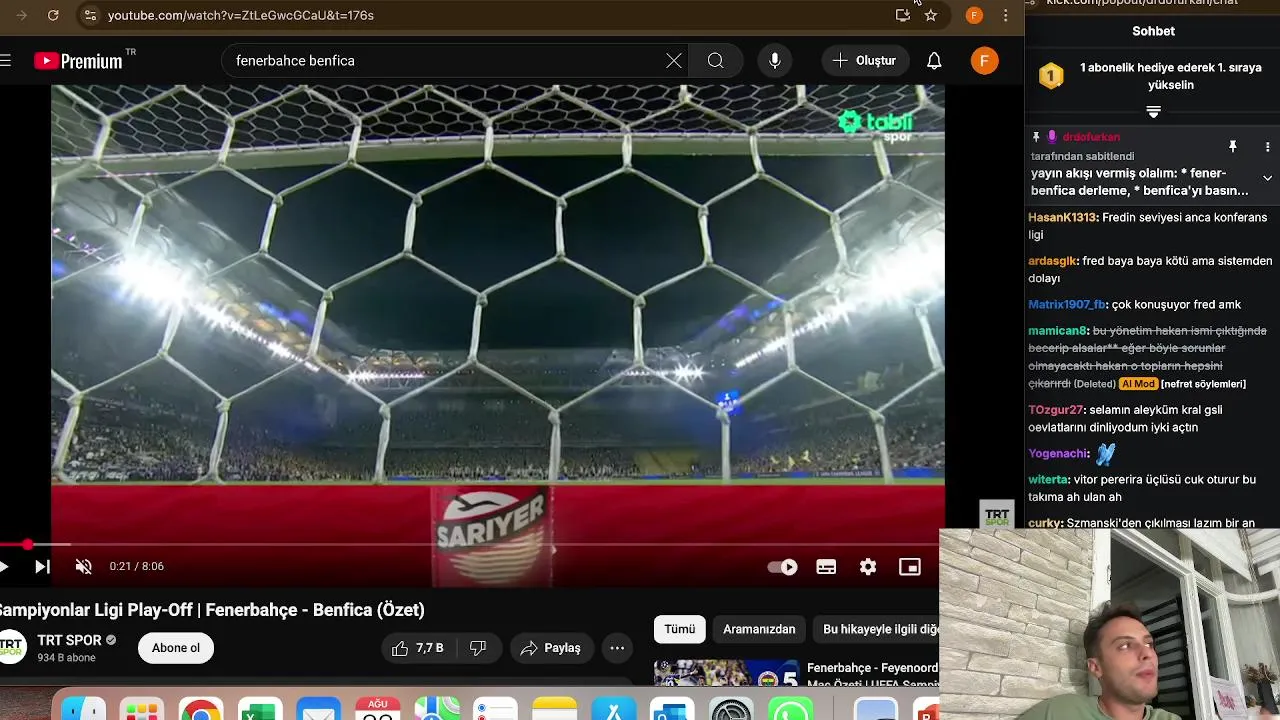Switch player to miniplayer mode
The height and width of the screenshot is (720, 1280).
coord(910,567)
